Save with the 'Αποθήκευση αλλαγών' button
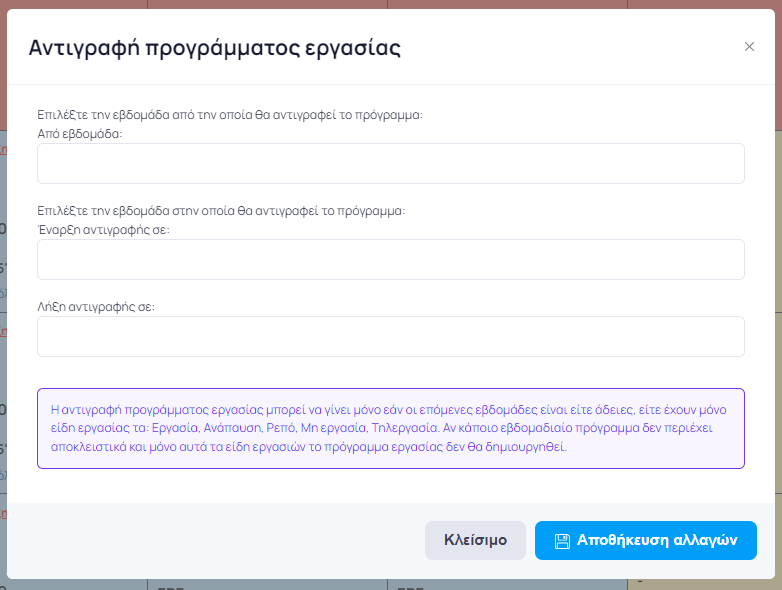Screen dimensions: 782x590 coord(645,540)
